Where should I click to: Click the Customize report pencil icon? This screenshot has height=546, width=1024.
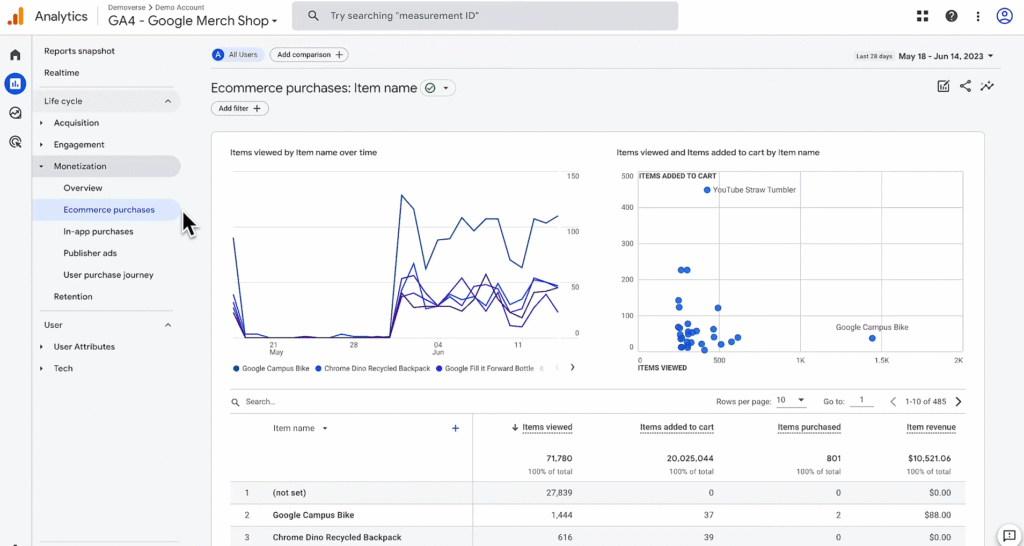click(943, 86)
